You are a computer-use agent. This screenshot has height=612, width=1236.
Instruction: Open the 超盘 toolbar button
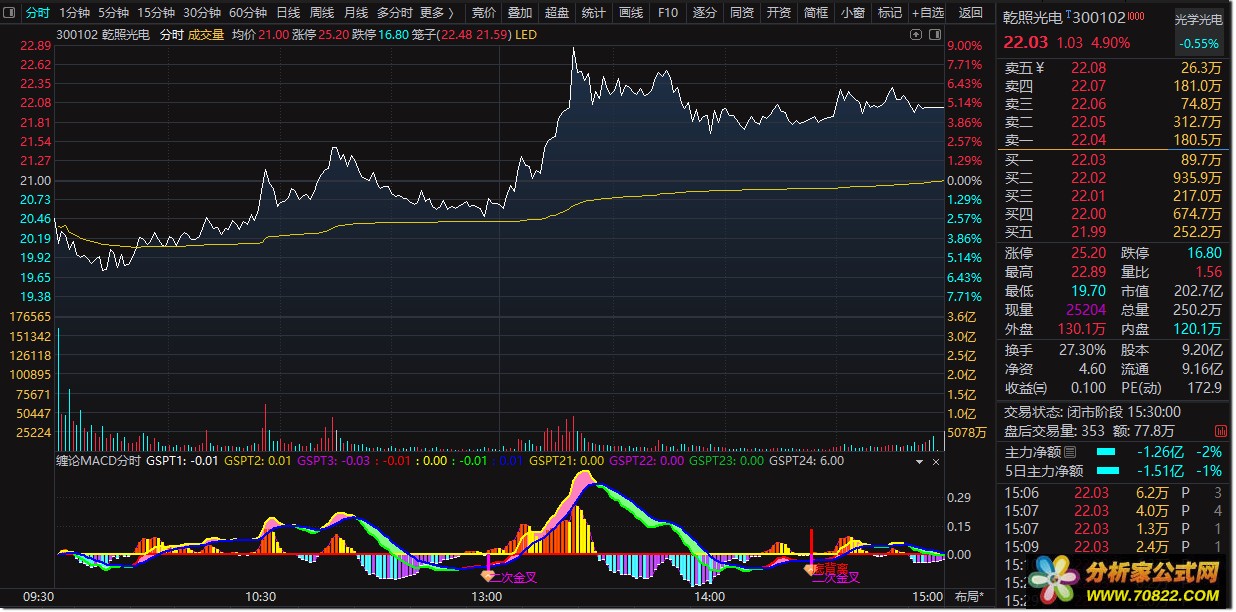[557, 13]
